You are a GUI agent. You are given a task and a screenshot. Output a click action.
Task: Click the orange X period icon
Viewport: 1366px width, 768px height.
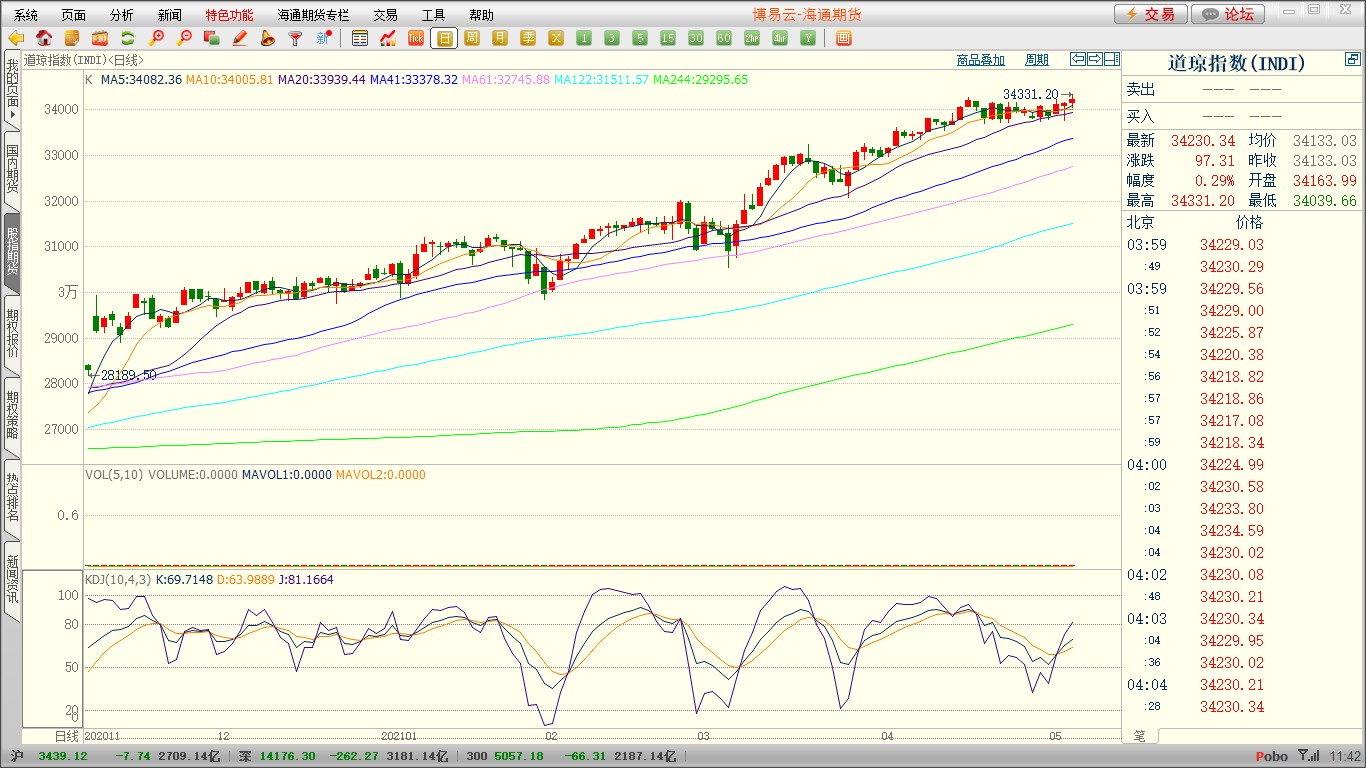[x=556, y=38]
